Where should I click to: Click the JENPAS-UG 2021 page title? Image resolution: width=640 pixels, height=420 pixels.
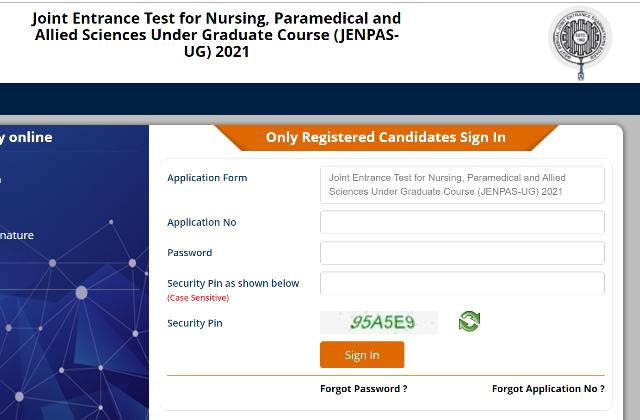[x=216, y=35]
